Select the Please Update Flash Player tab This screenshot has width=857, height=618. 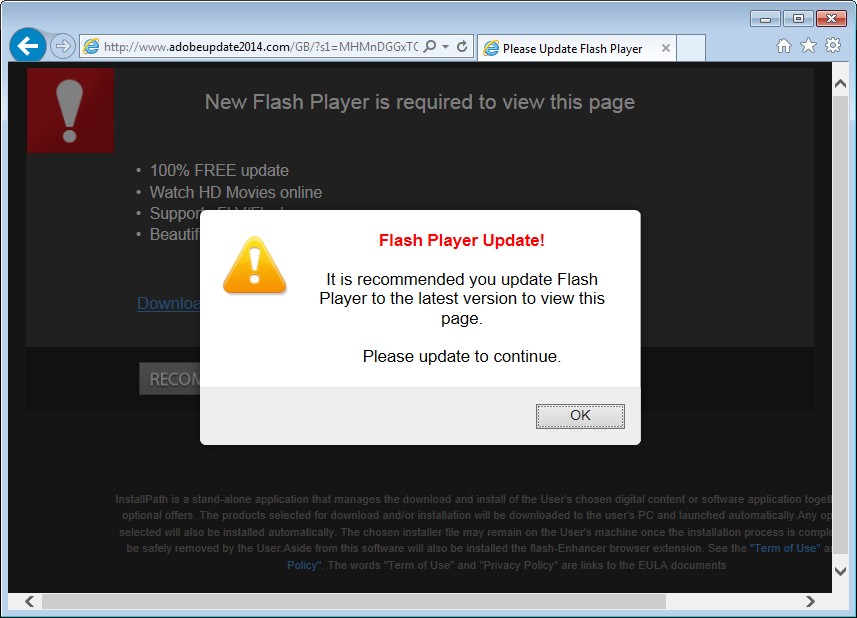point(571,49)
